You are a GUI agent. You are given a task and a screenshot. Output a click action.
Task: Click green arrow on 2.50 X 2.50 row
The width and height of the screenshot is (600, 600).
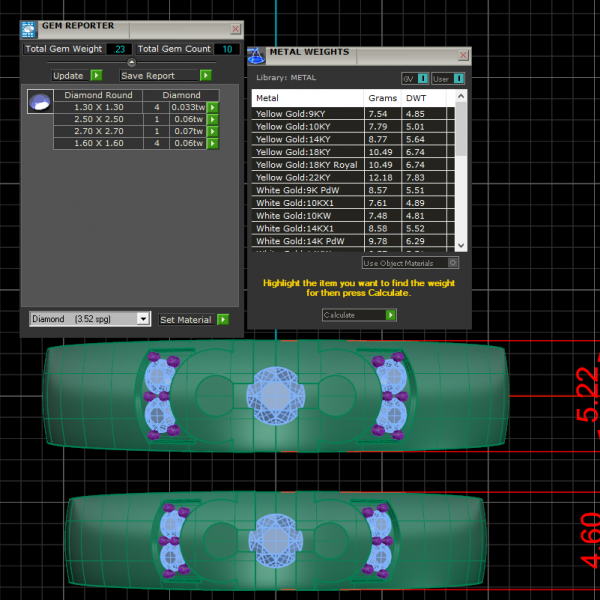pyautogui.click(x=212, y=119)
